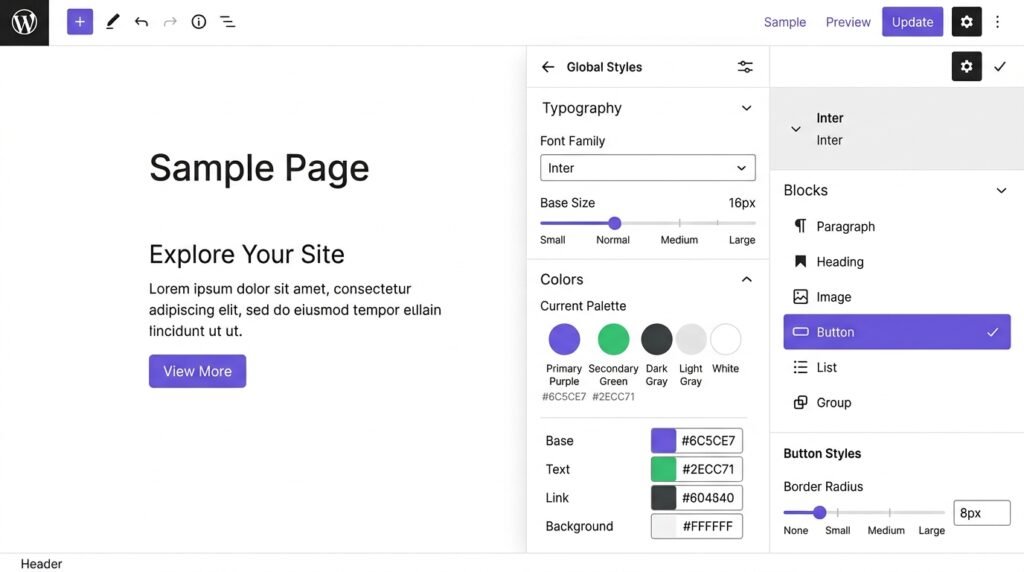
Task: Pick the Dark Gray palette circle
Action: 656,339
